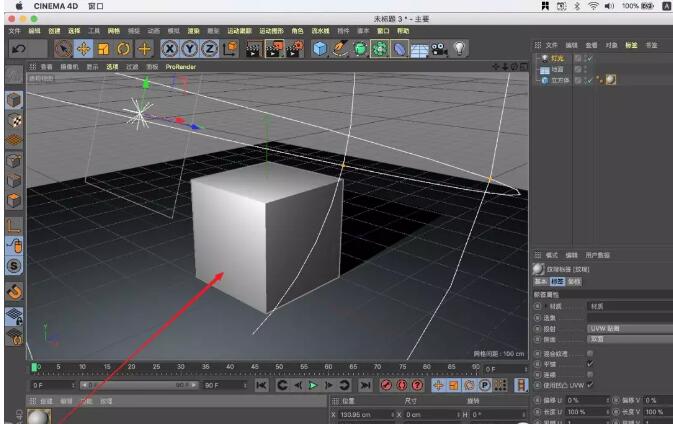Image resolution: width=673 pixels, height=424 pixels.
Task: Add a cube primitive from toolbar
Action: tap(319, 49)
